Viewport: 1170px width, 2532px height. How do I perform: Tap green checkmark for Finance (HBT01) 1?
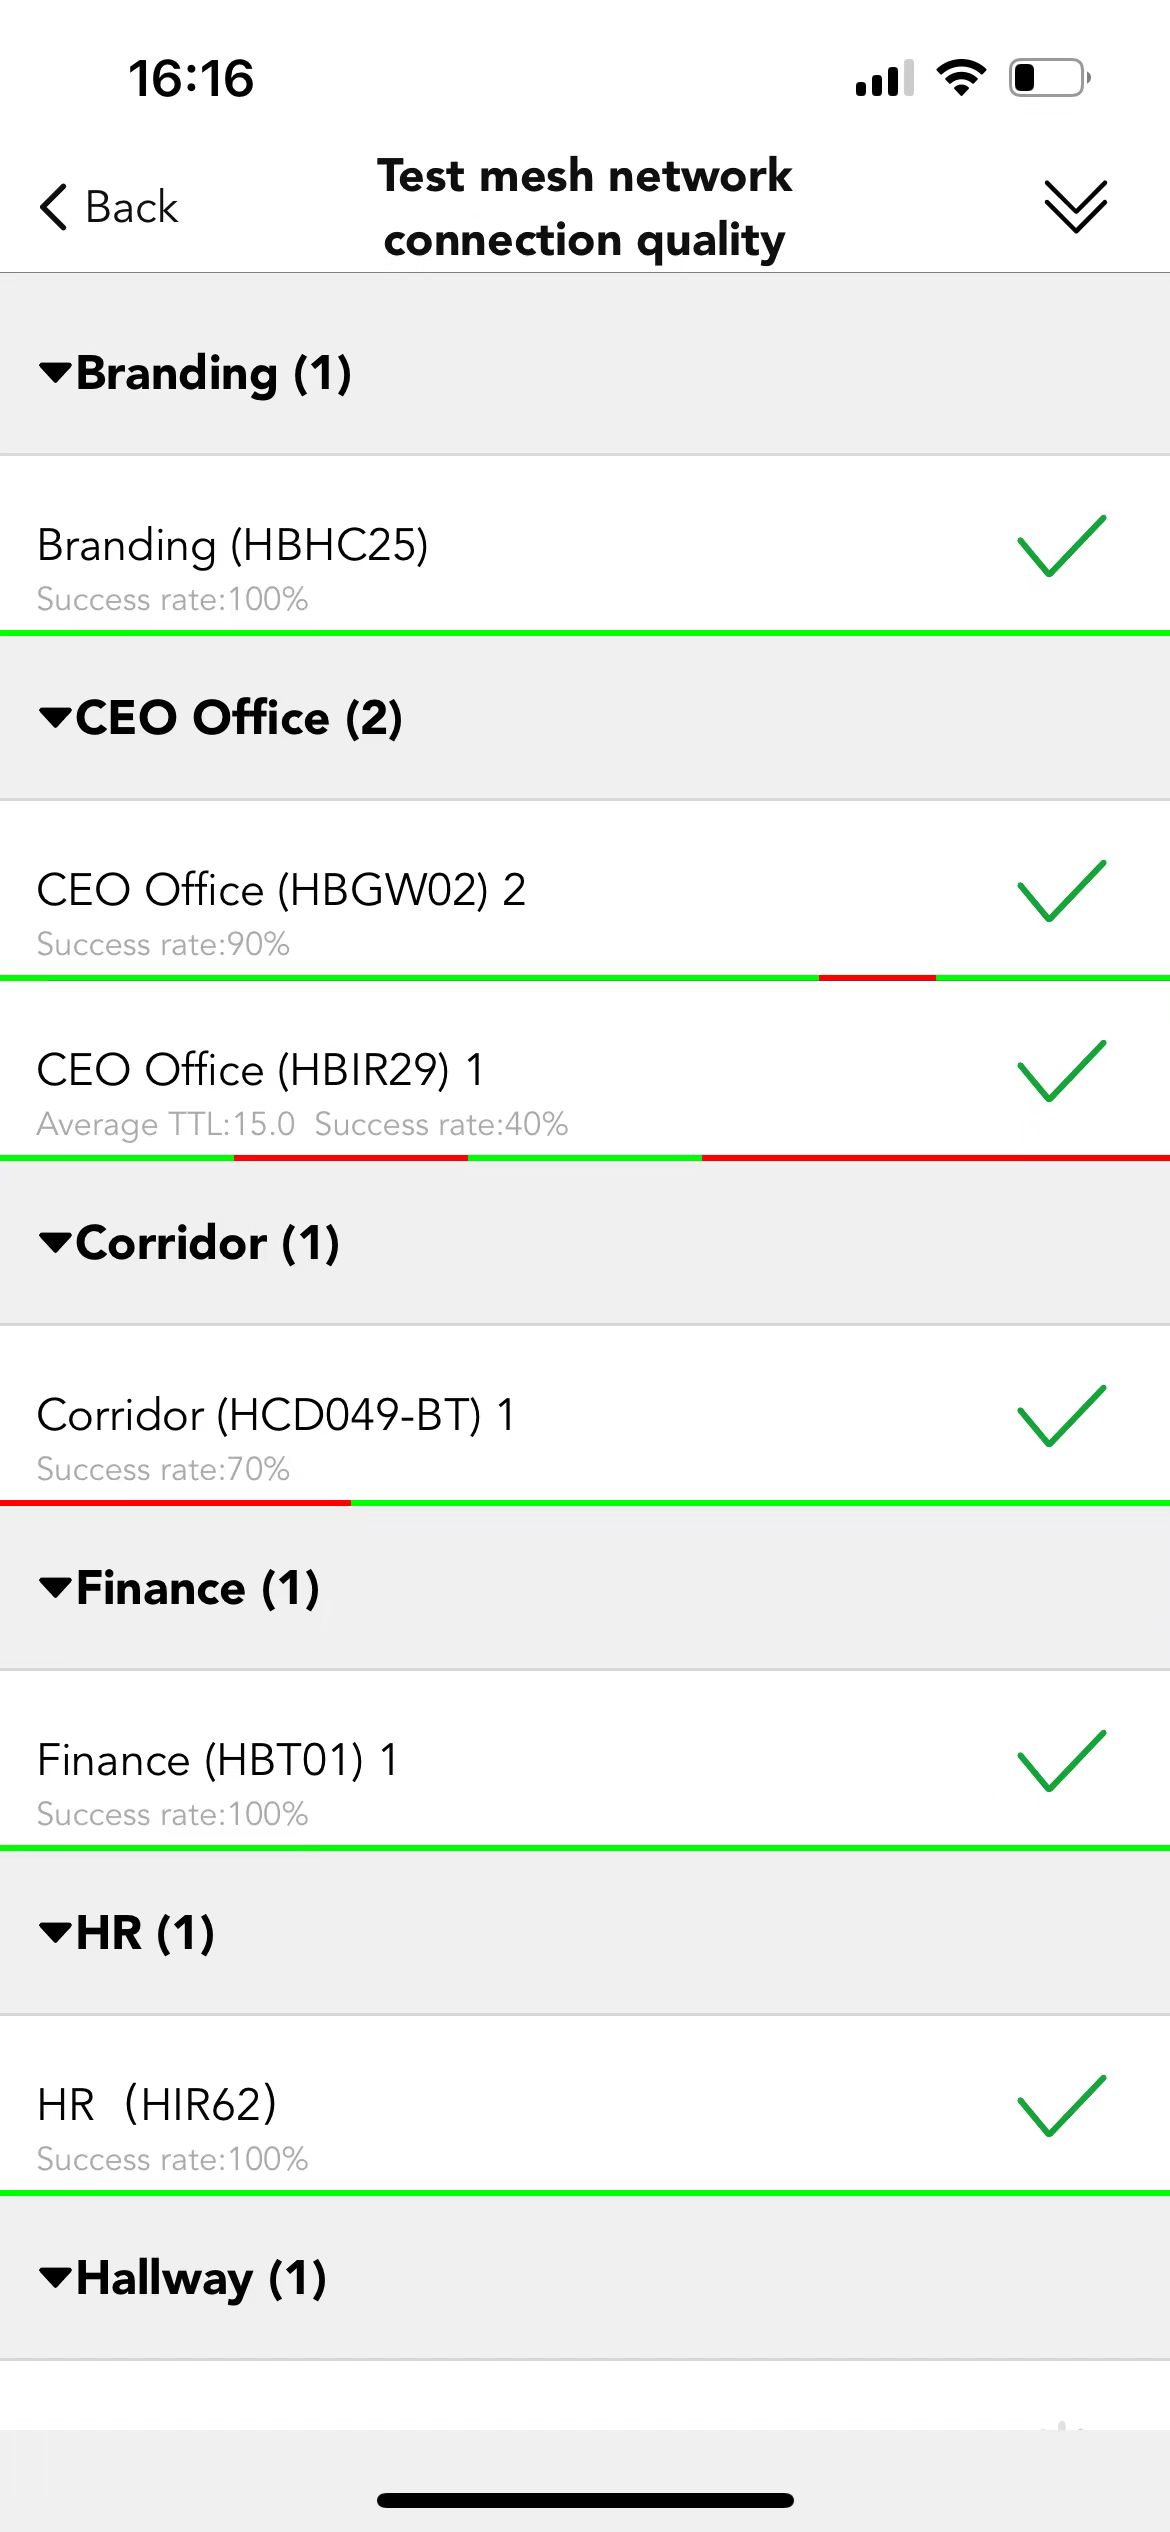pos(1061,1760)
